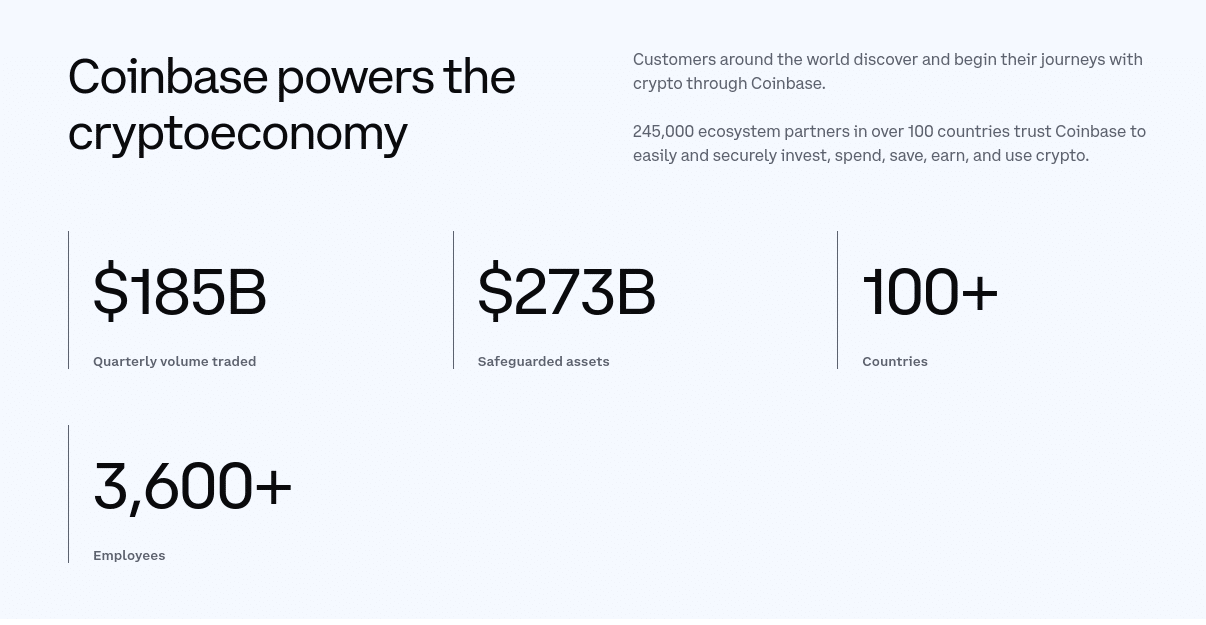Click the "Customers around the world" paragraph
This screenshot has height=625, width=1206.
887,71
